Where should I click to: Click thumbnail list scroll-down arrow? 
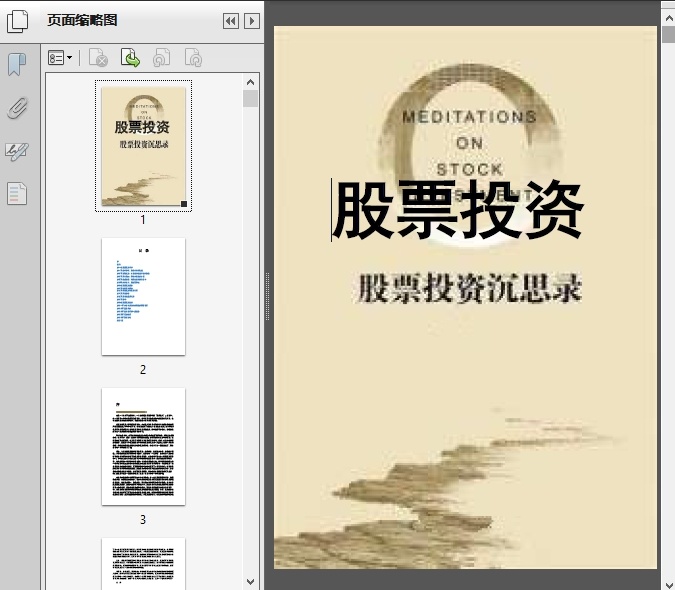coord(251,582)
